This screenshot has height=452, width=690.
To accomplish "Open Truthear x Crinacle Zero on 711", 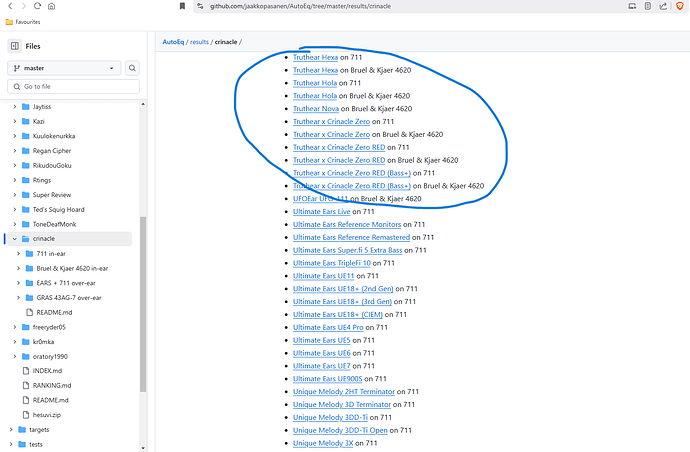I will click(331, 121).
